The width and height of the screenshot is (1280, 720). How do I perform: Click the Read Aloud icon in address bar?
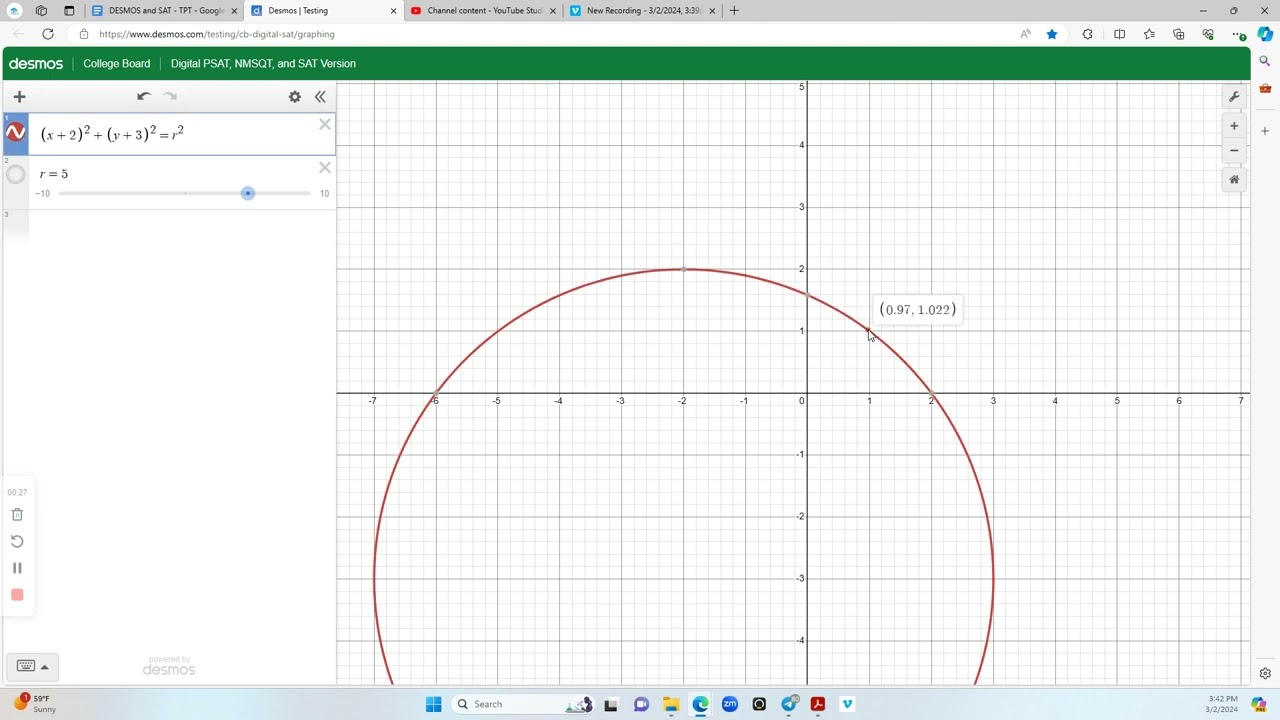click(1025, 34)
